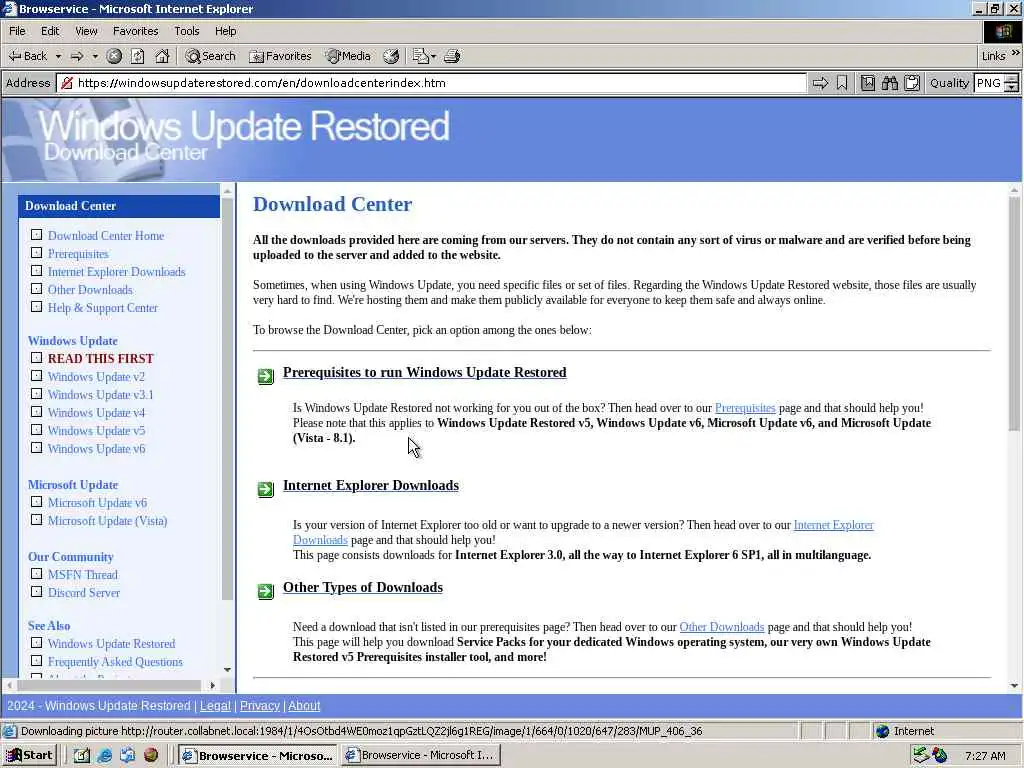This screenshot has height=768, width=1024.
Task: Go back with the Back arrow button
Action: tap(27, 56)
